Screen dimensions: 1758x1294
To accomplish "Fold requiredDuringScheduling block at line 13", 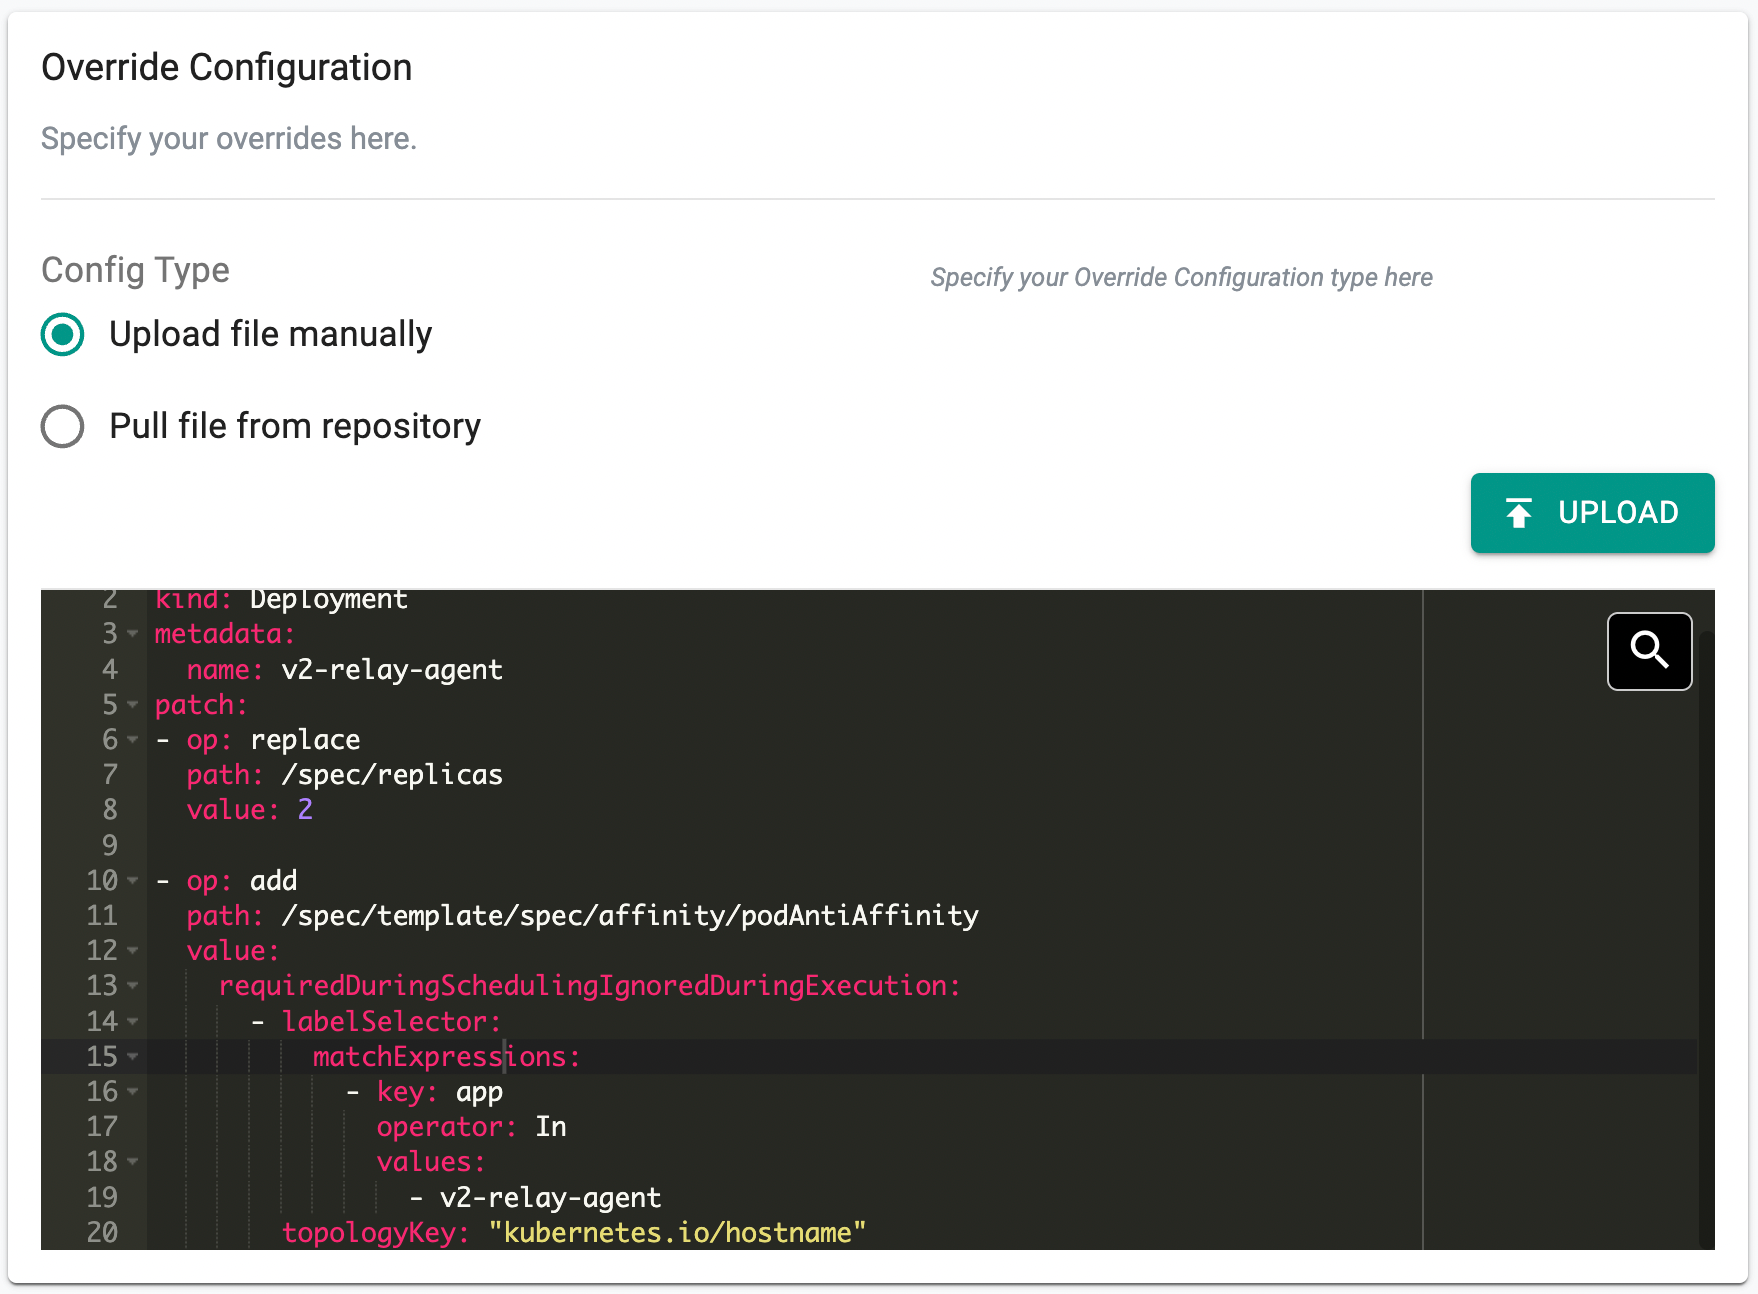I will pos(133,986).
